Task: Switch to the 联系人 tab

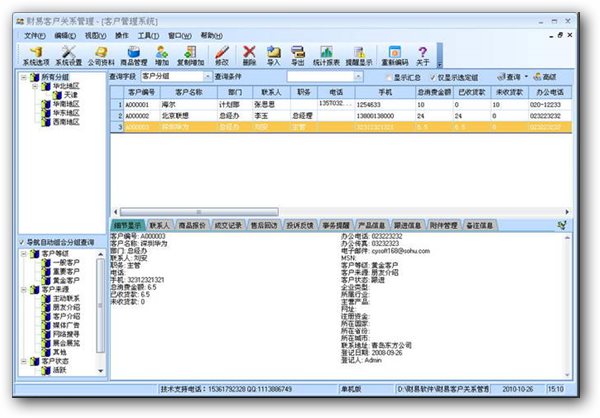Action: coord(160,225)
